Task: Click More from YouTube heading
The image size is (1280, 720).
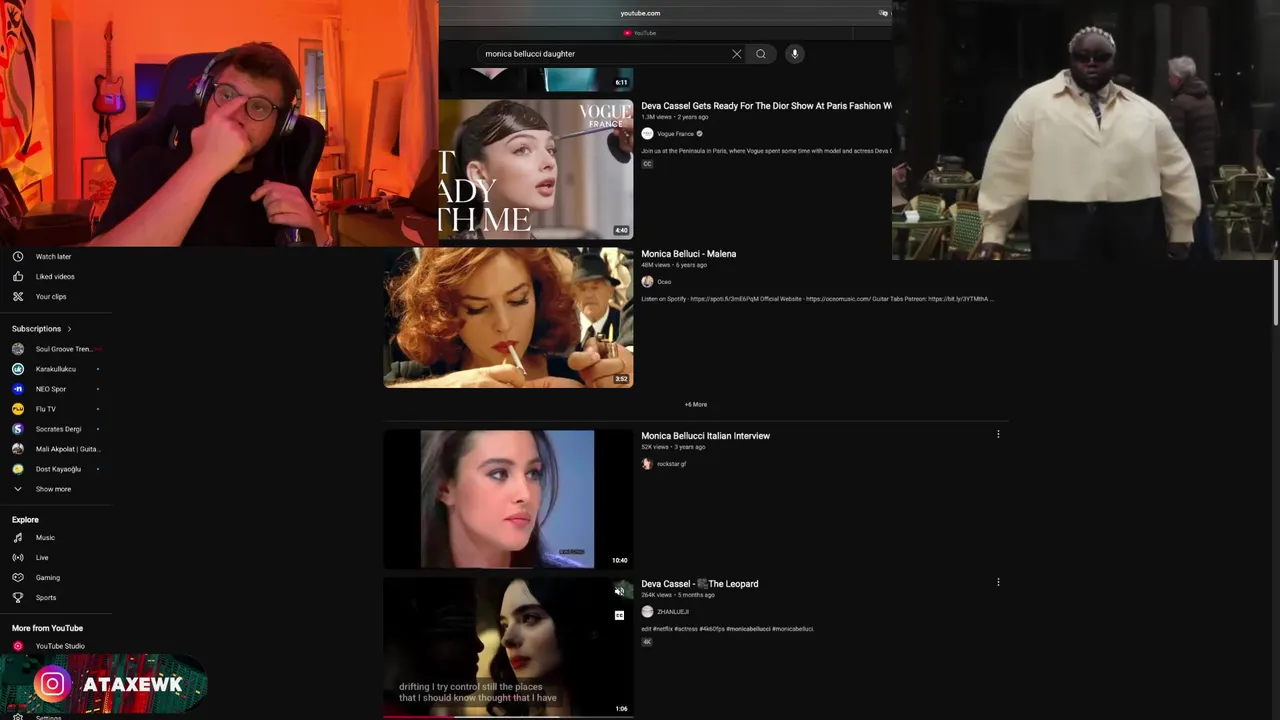Action: (x=47, y=628)
